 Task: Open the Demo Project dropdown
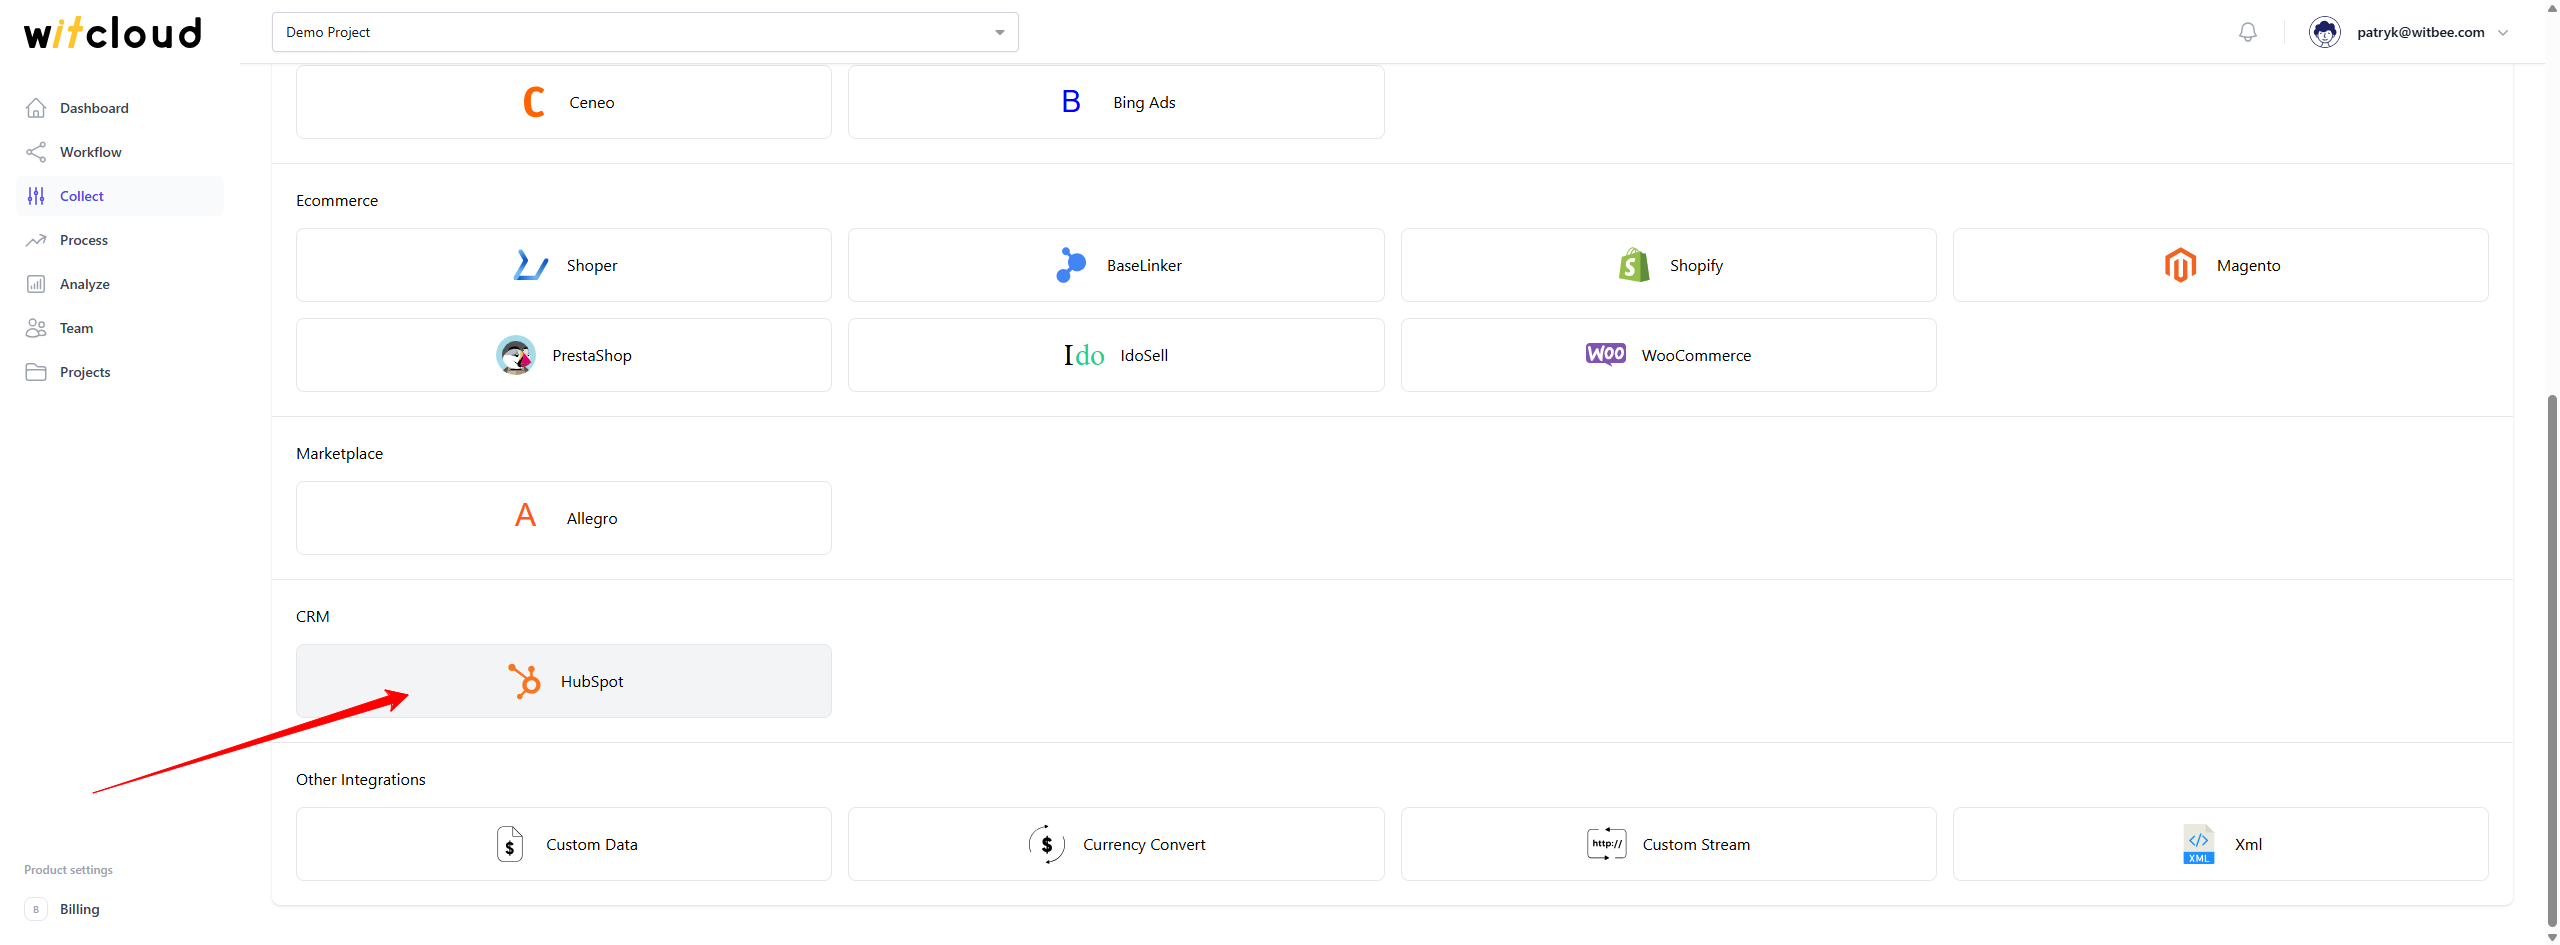645,32
